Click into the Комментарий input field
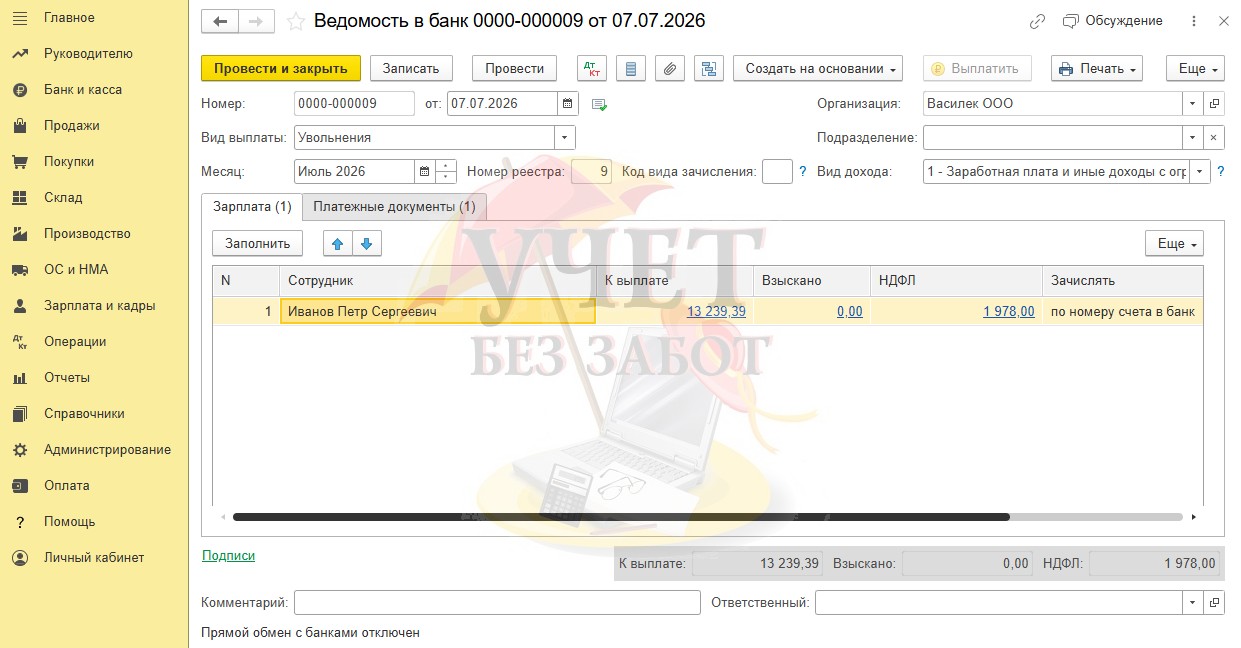 497,603
